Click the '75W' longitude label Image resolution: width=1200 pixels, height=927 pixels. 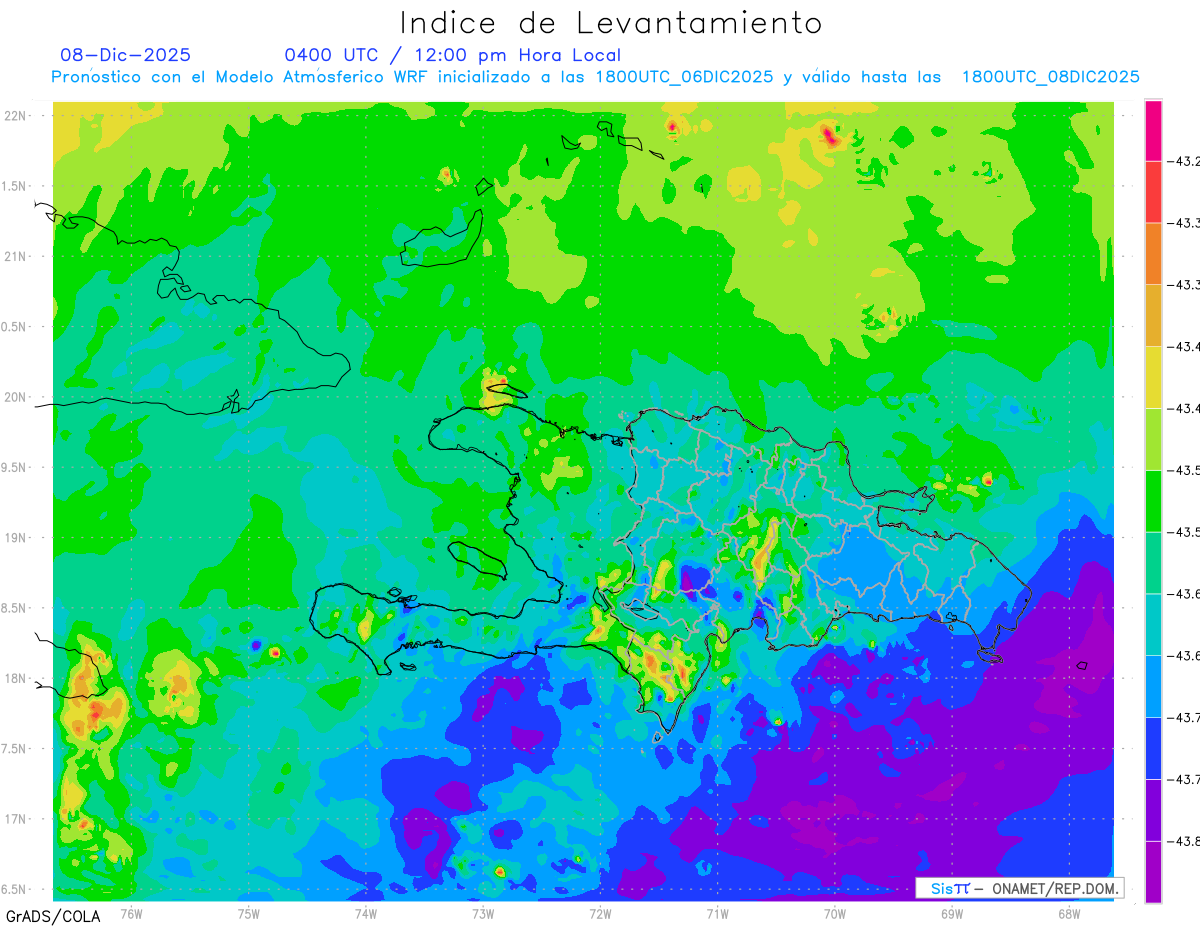(x=249, y=912)
